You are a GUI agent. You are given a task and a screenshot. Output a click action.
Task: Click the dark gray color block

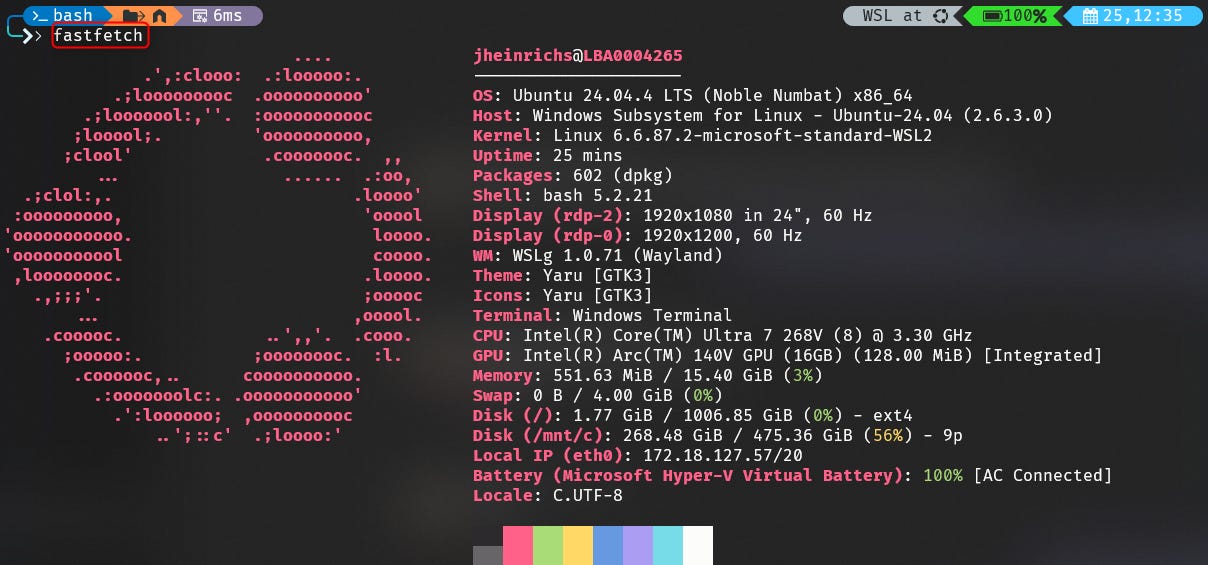488,555
